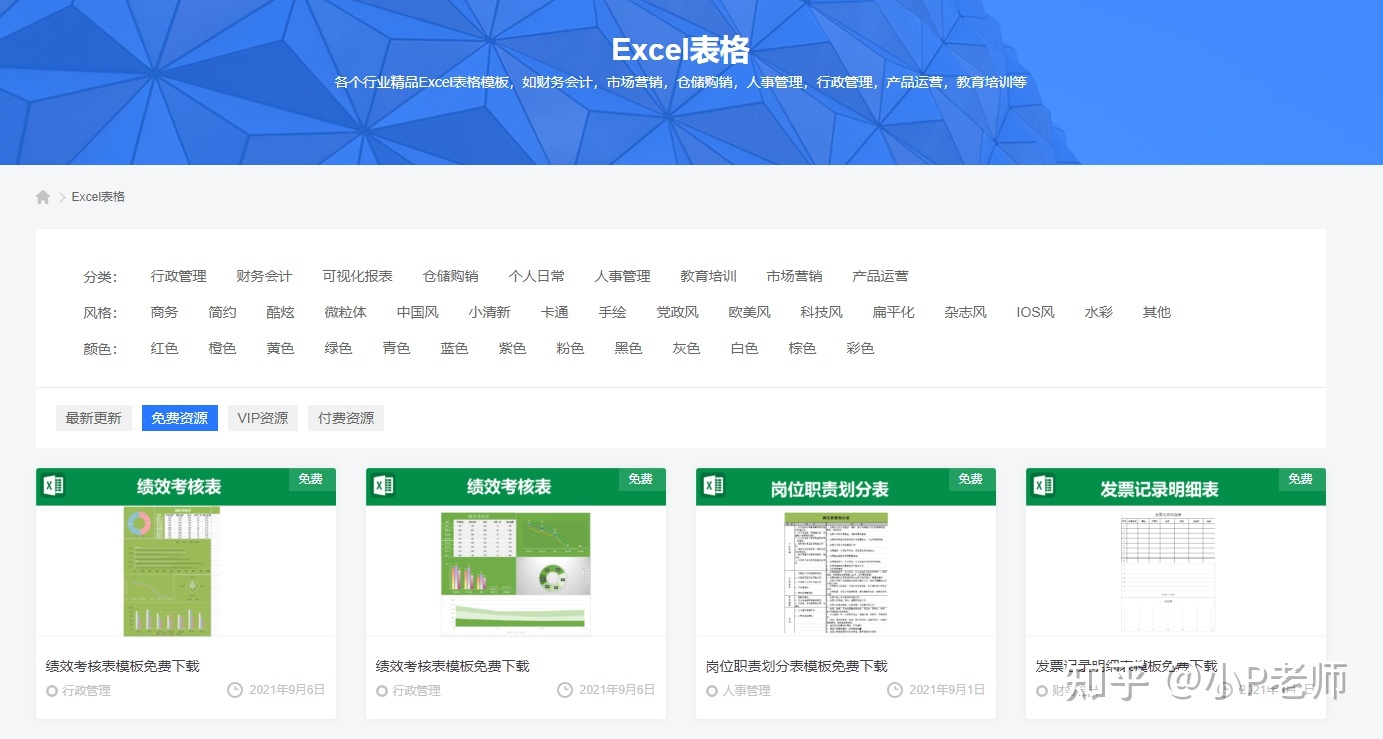The height and width of the screenshot is (739, 1383).
Task: Pick 青色 color filter
Action: pyautogui.click(x=397, y=348)
